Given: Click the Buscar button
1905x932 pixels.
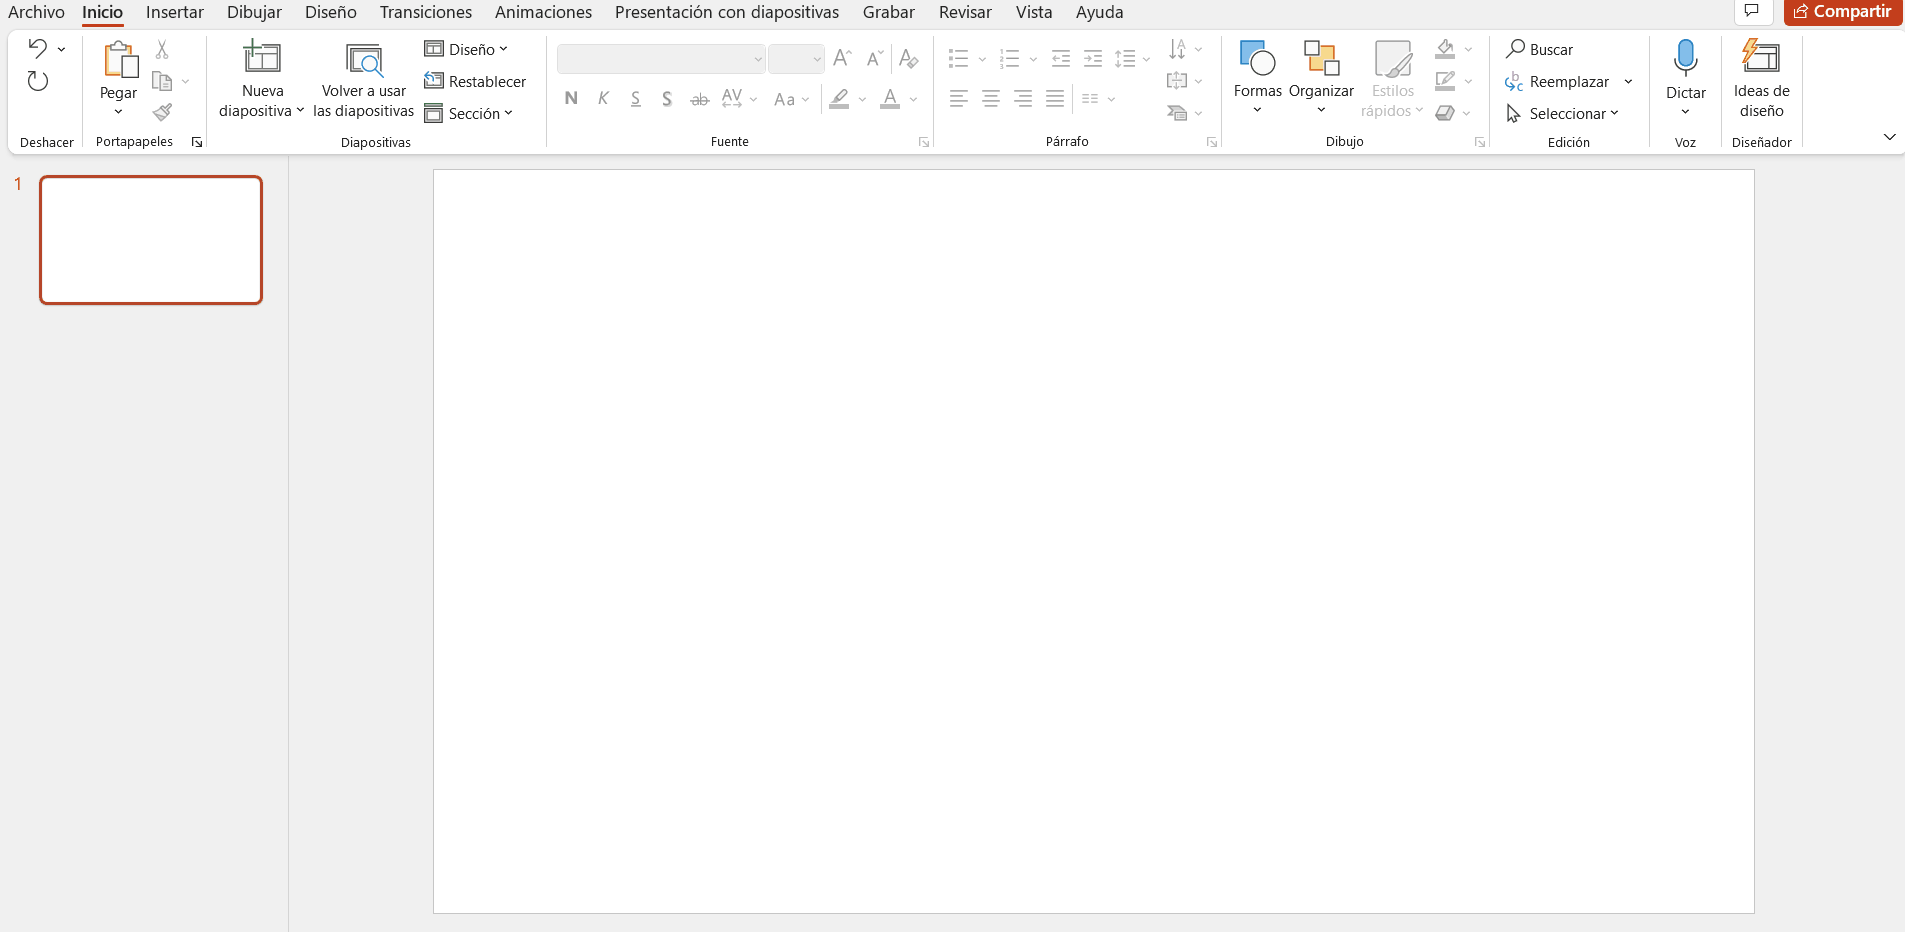Looking at the screenshot, I should click(1539, 49).
